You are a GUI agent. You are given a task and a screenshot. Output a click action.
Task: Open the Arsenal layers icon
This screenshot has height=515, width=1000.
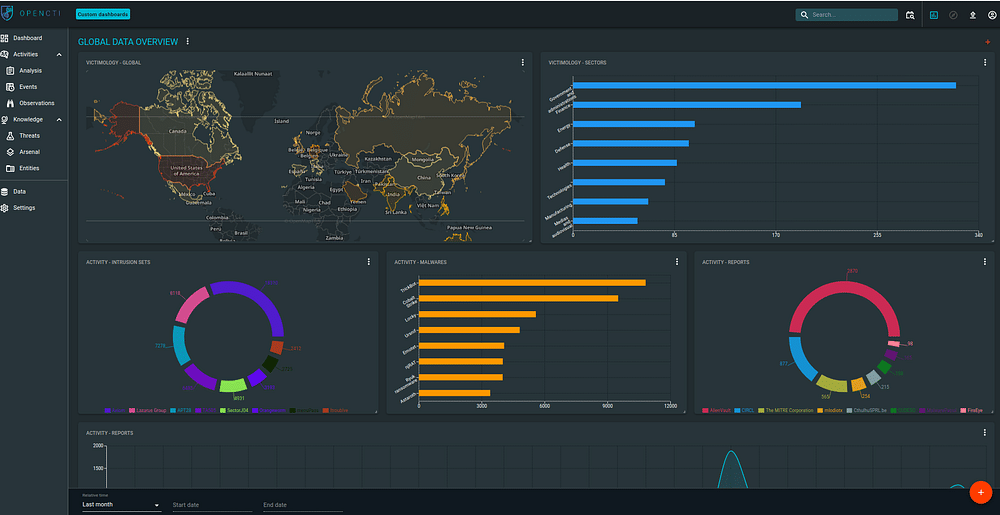pos(9,152)
